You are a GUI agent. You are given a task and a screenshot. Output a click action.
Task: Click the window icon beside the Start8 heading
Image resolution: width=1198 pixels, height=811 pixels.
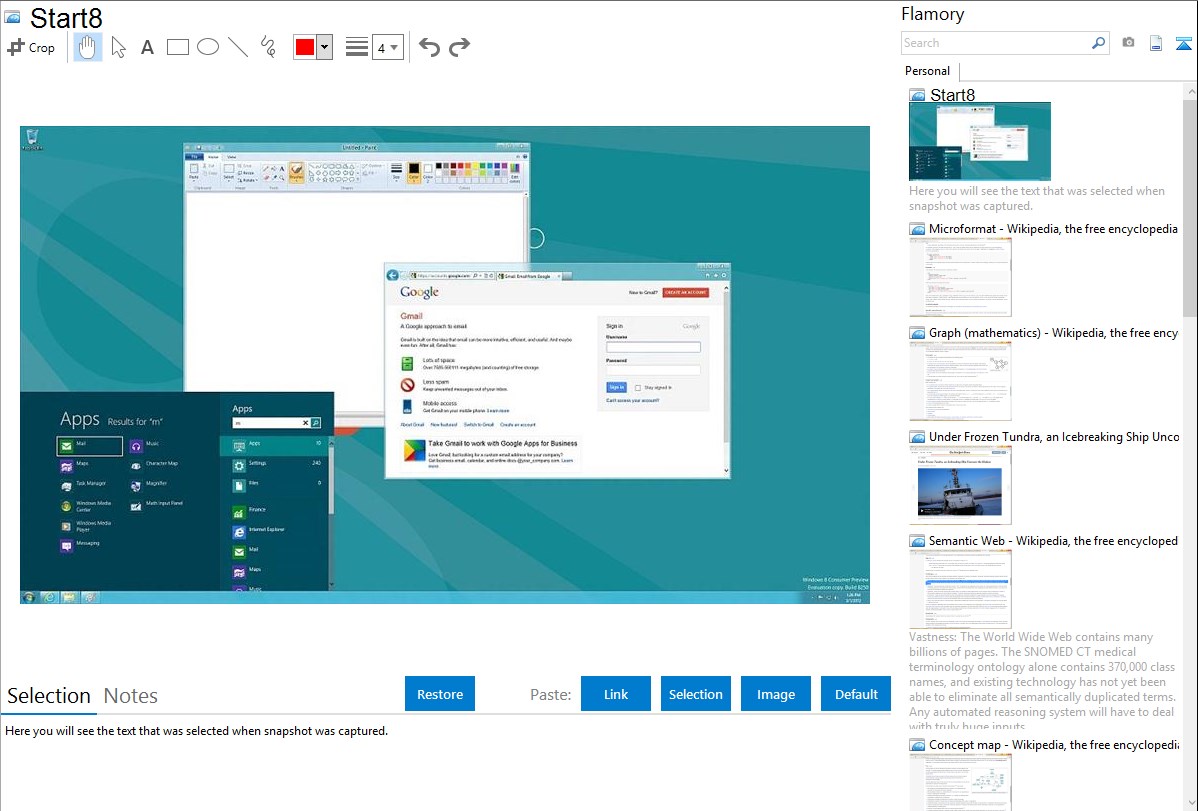click(x=12, y=17)
